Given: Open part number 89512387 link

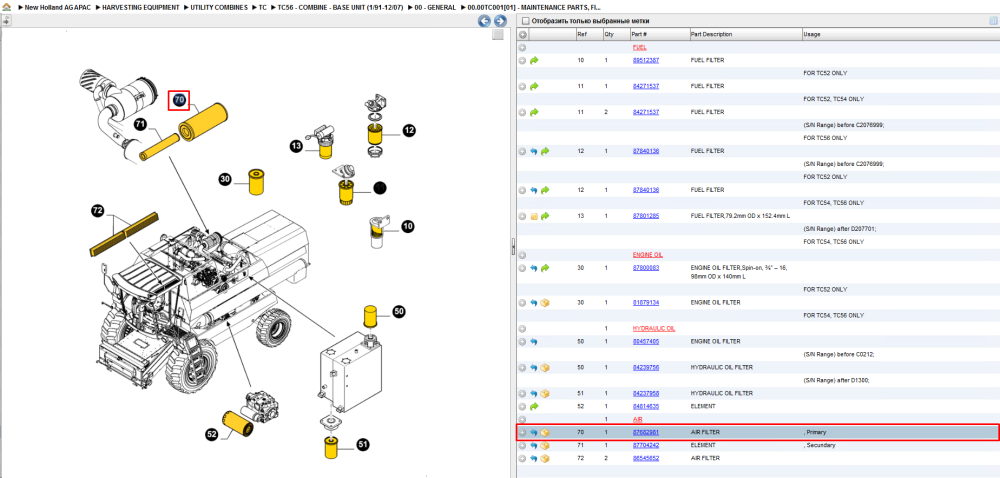Looking at the screenshot, I should point(645,60).
